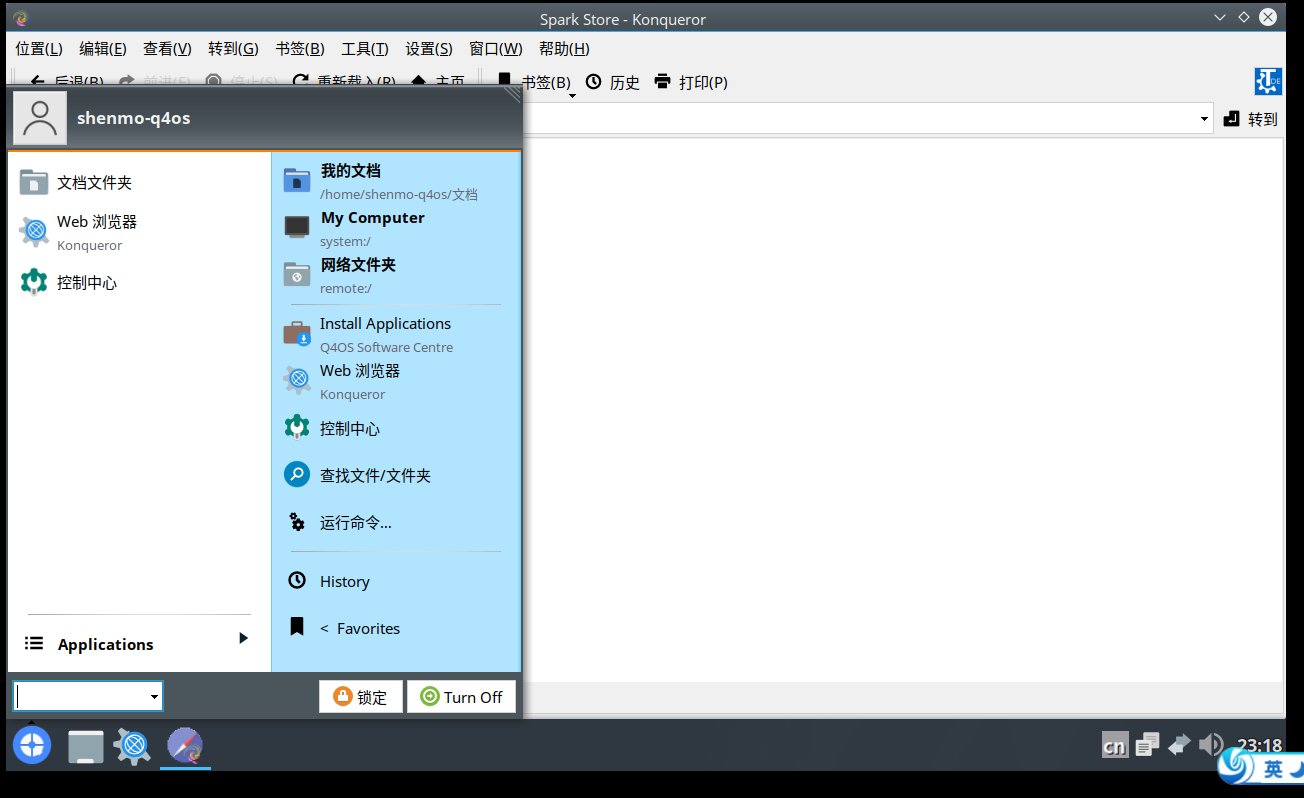This screenshot has height=798, width=1304.
Task: Click the start menu search input field
Action: tap(80, 697)
